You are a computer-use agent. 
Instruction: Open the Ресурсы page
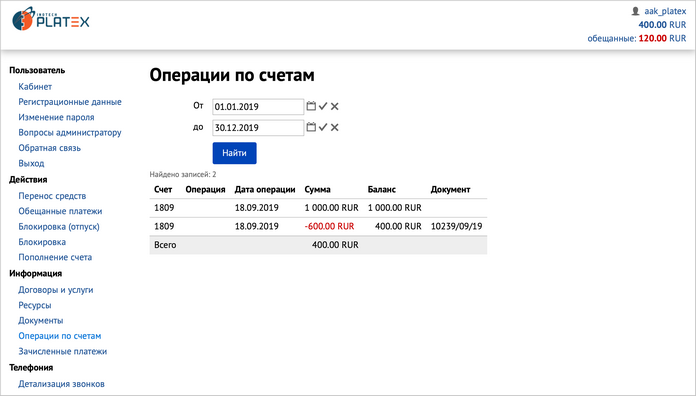point(35,305)
